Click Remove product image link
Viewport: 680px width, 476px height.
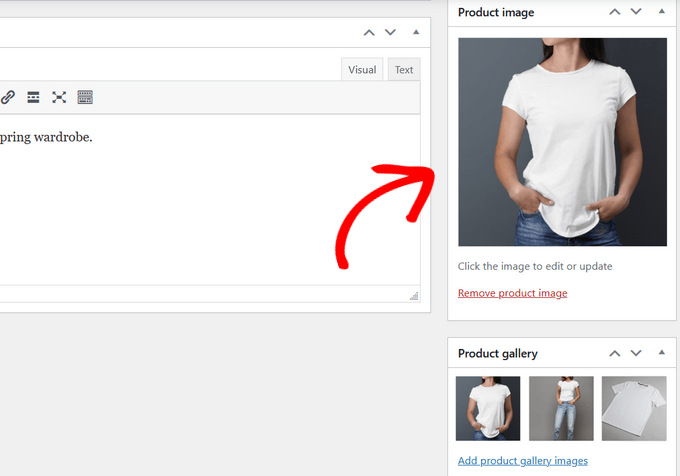tap(512, 293)
